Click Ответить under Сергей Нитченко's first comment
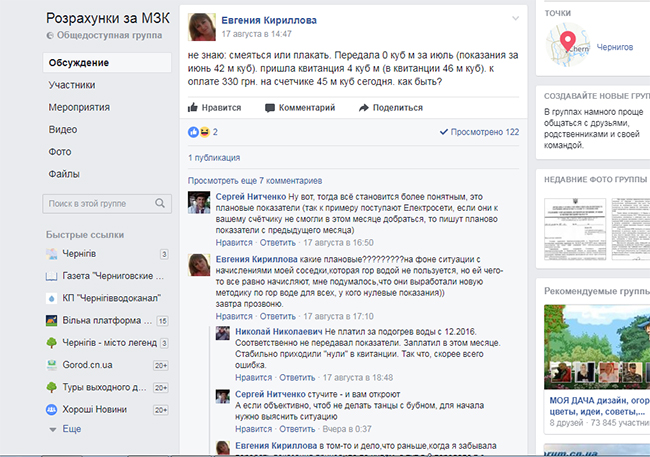The height and width of the screenshot is (457, 650). 278,243
